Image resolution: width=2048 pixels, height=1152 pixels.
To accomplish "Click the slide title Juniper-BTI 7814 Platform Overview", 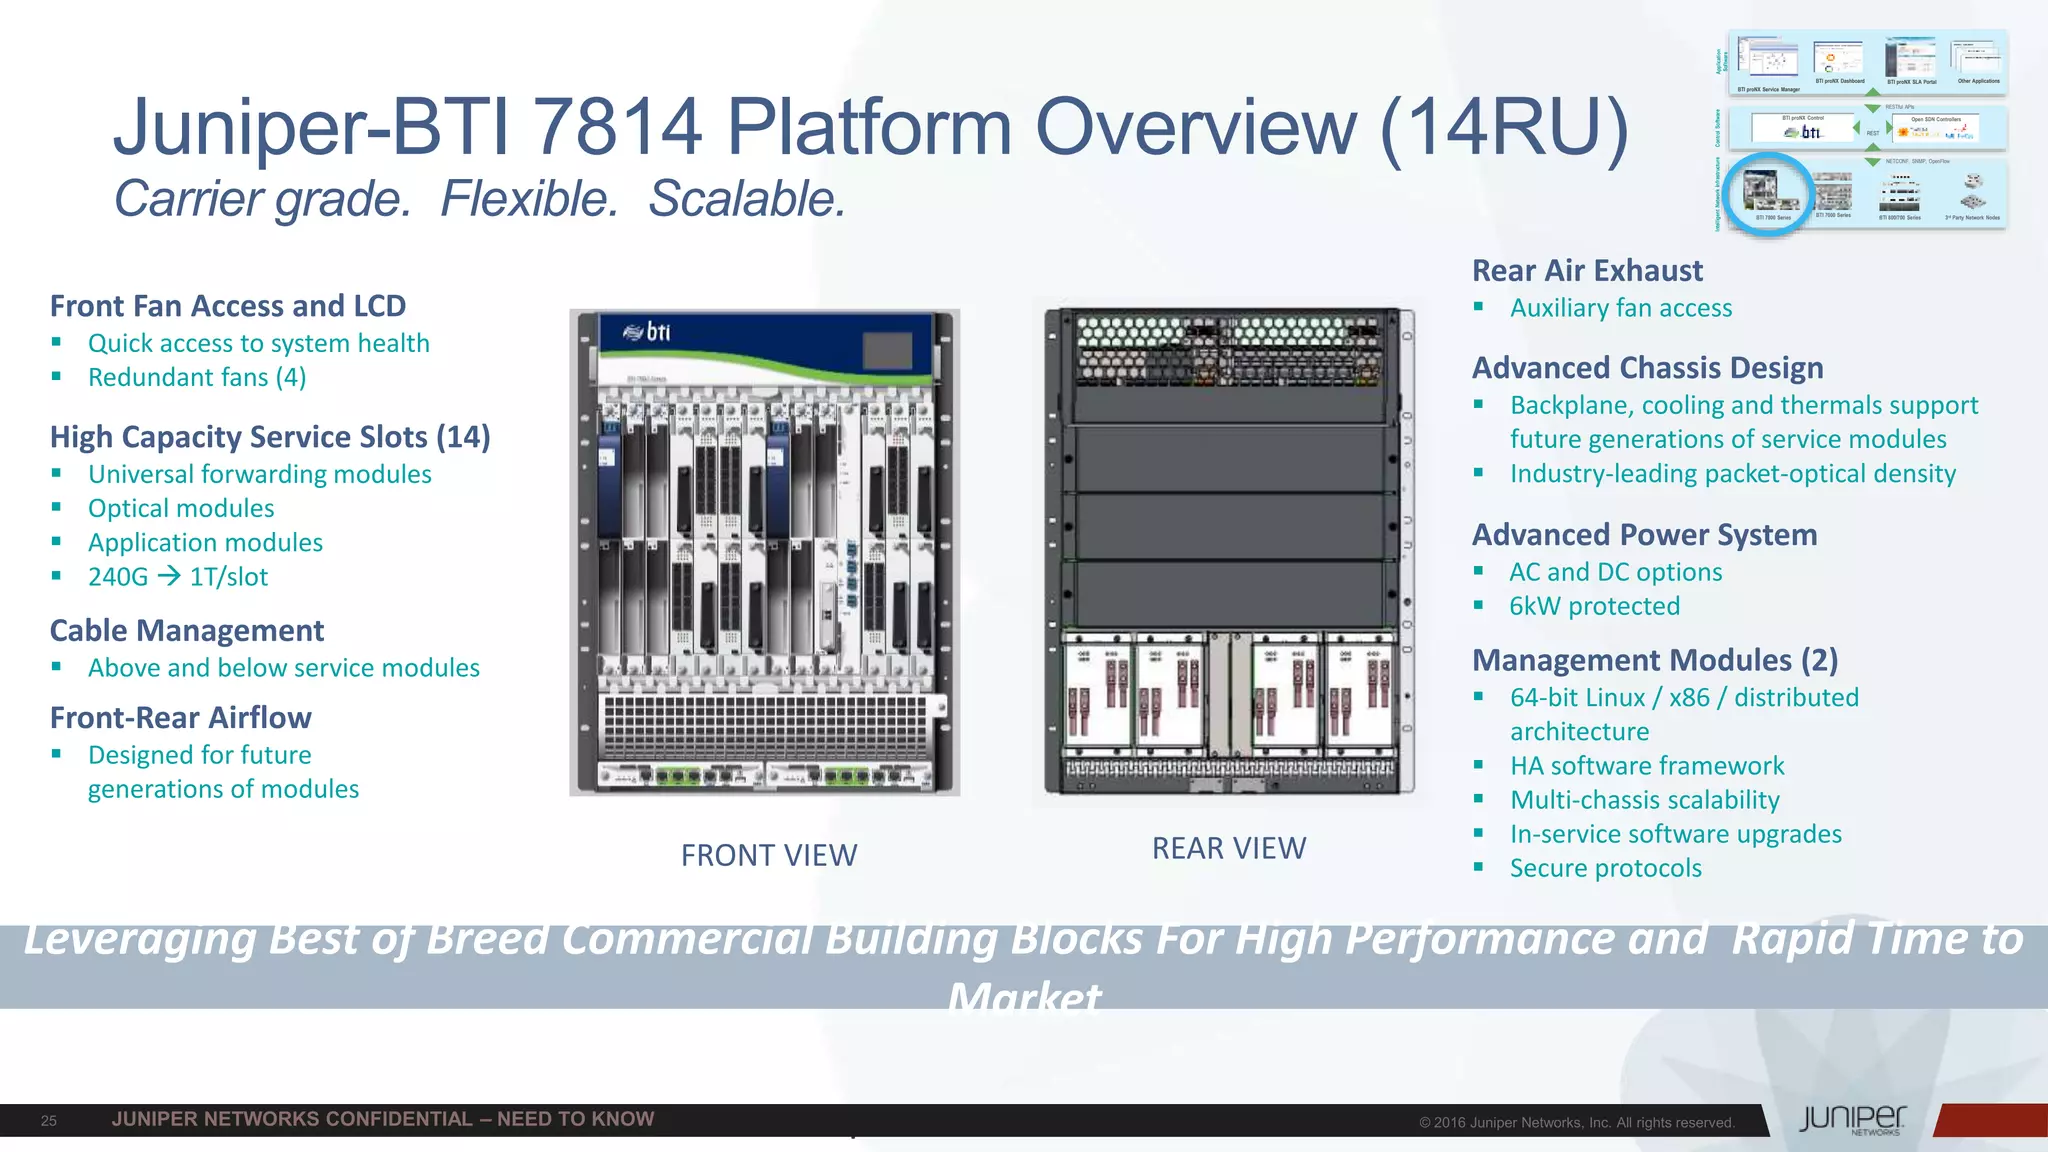I will point(870,127).
